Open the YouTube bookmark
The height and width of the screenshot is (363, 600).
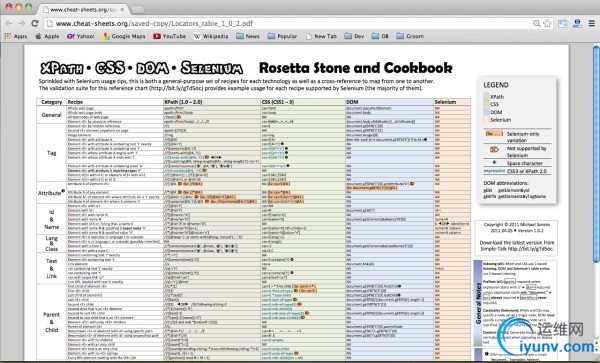click(x=169, y=36)
